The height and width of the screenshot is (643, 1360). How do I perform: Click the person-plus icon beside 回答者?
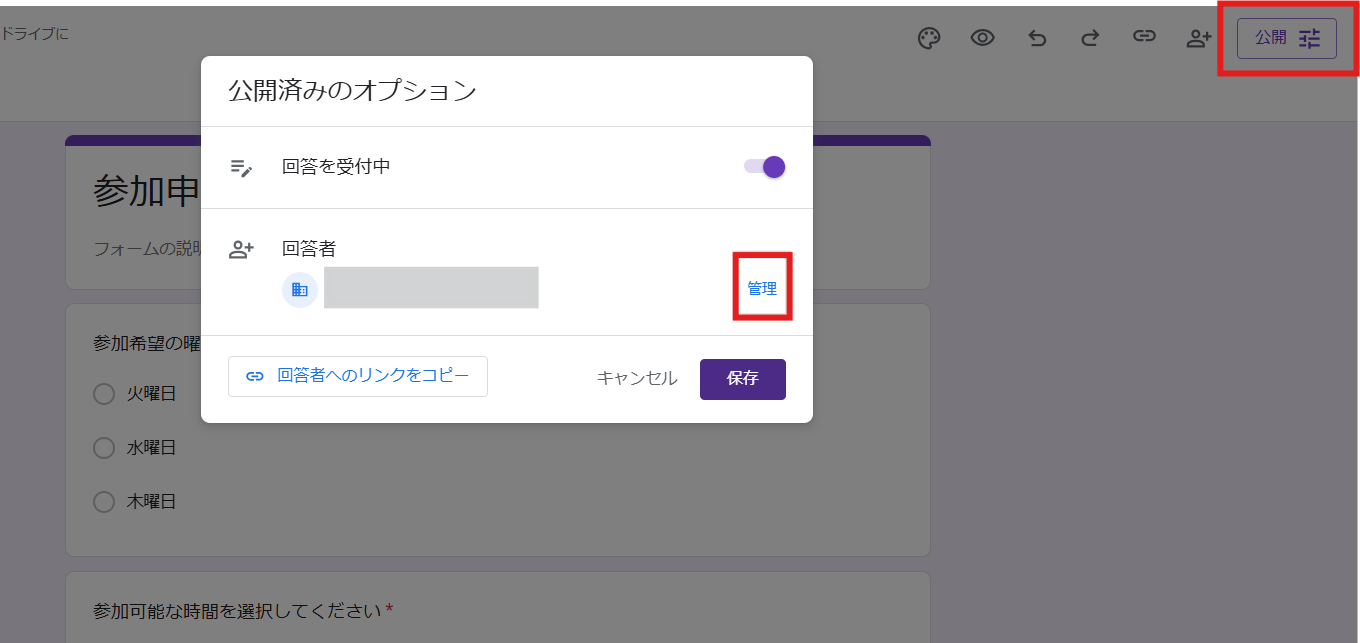click(x=242, y=250)
